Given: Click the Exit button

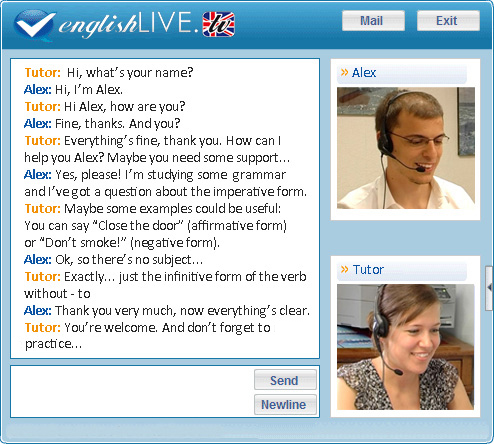Looking at the screenshot, I should click(448, 21).
